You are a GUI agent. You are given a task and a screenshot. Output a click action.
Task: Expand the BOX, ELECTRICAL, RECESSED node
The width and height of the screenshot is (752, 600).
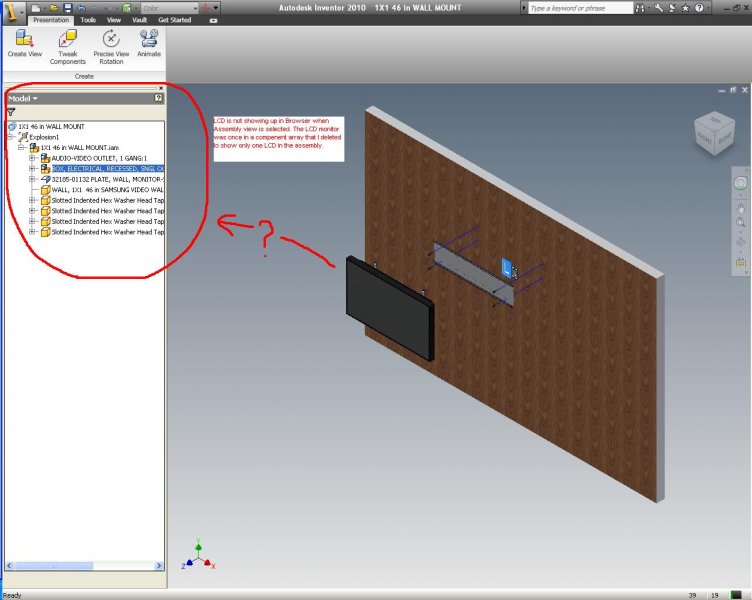click(x=32, y=169)
